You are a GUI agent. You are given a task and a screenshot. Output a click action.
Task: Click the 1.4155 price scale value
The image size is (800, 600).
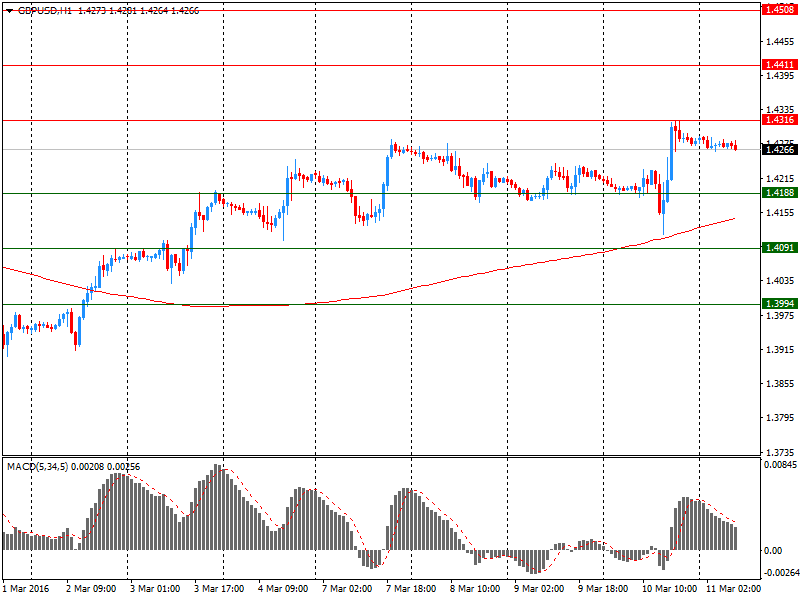click(781, 213)
